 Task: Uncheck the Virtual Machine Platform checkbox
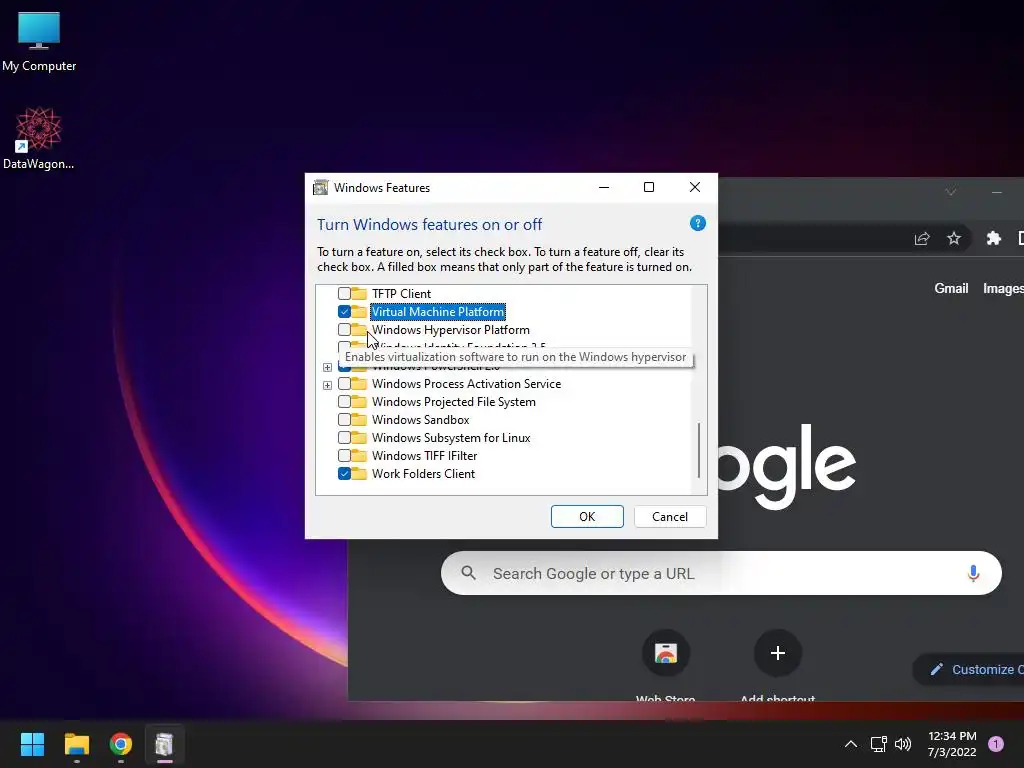click(344, 312)
